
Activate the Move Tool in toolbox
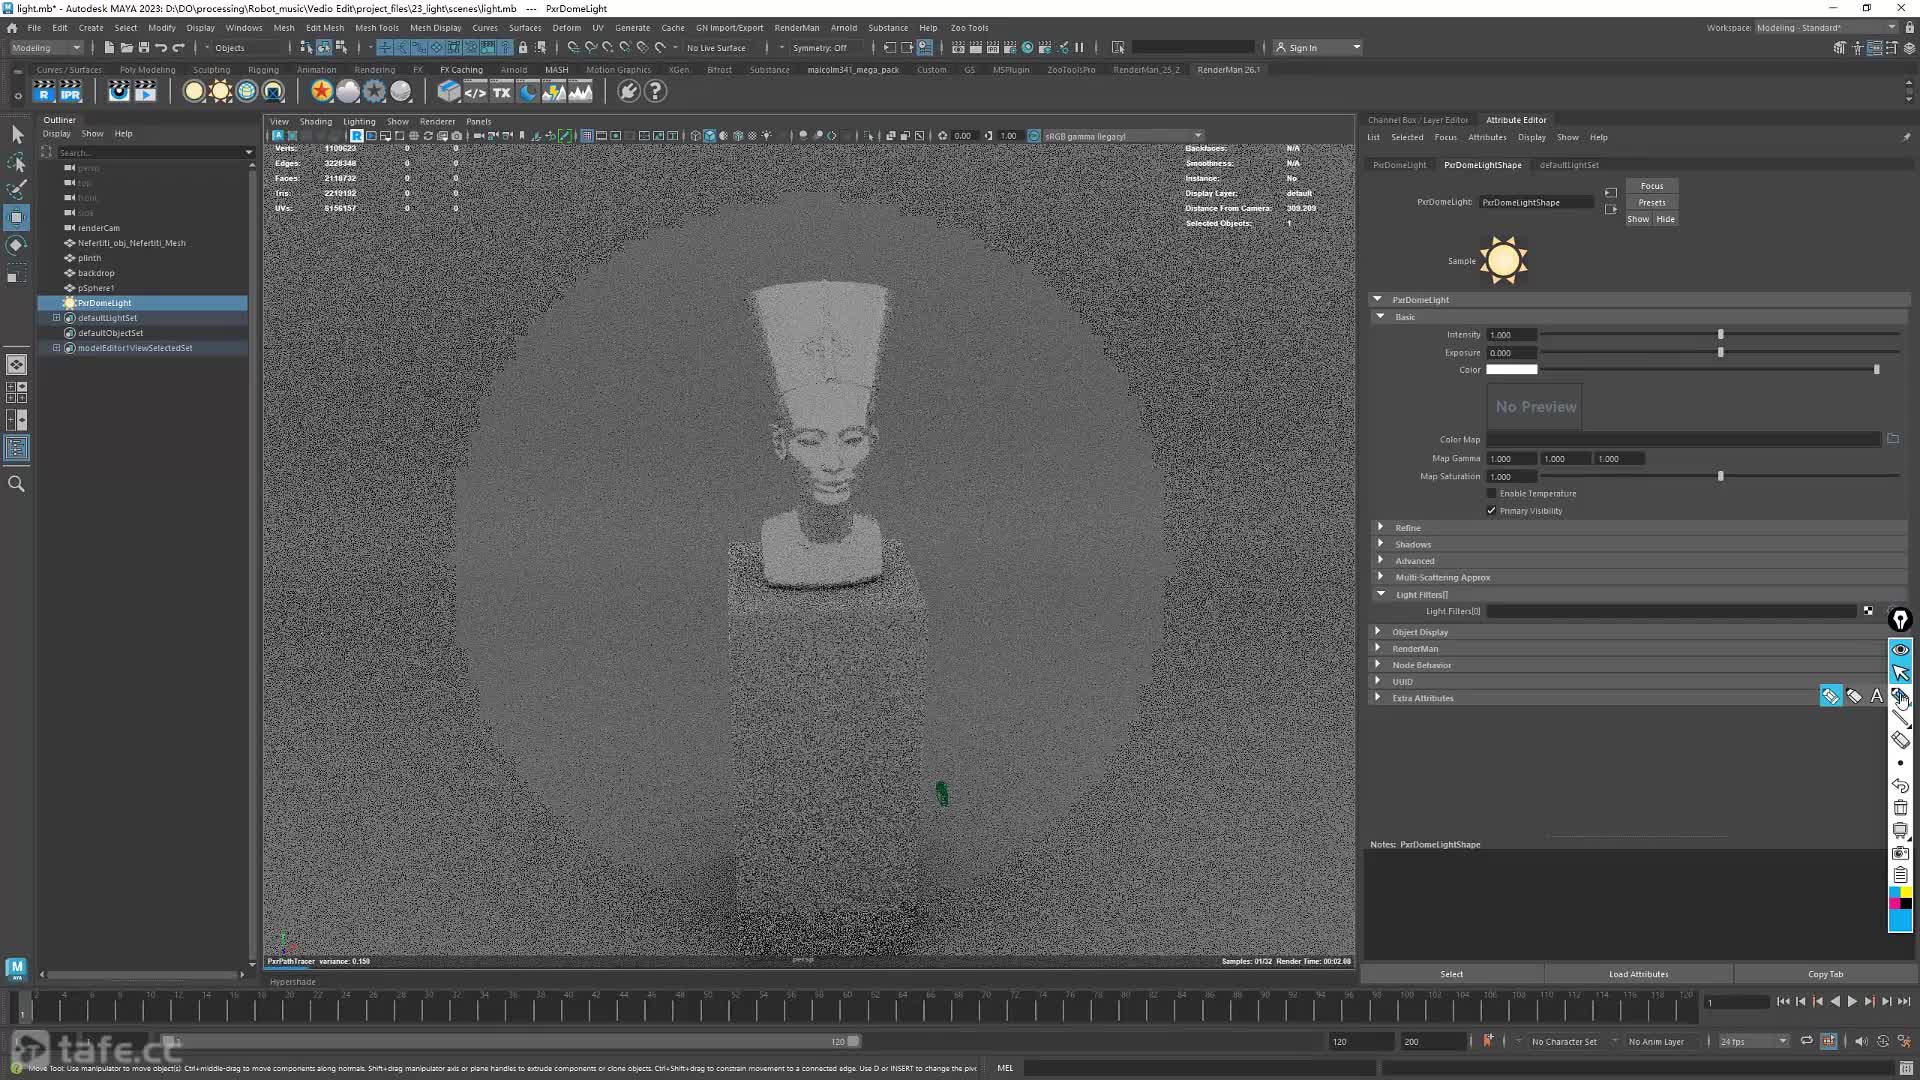pyautogui.click(x=17, y=218)
